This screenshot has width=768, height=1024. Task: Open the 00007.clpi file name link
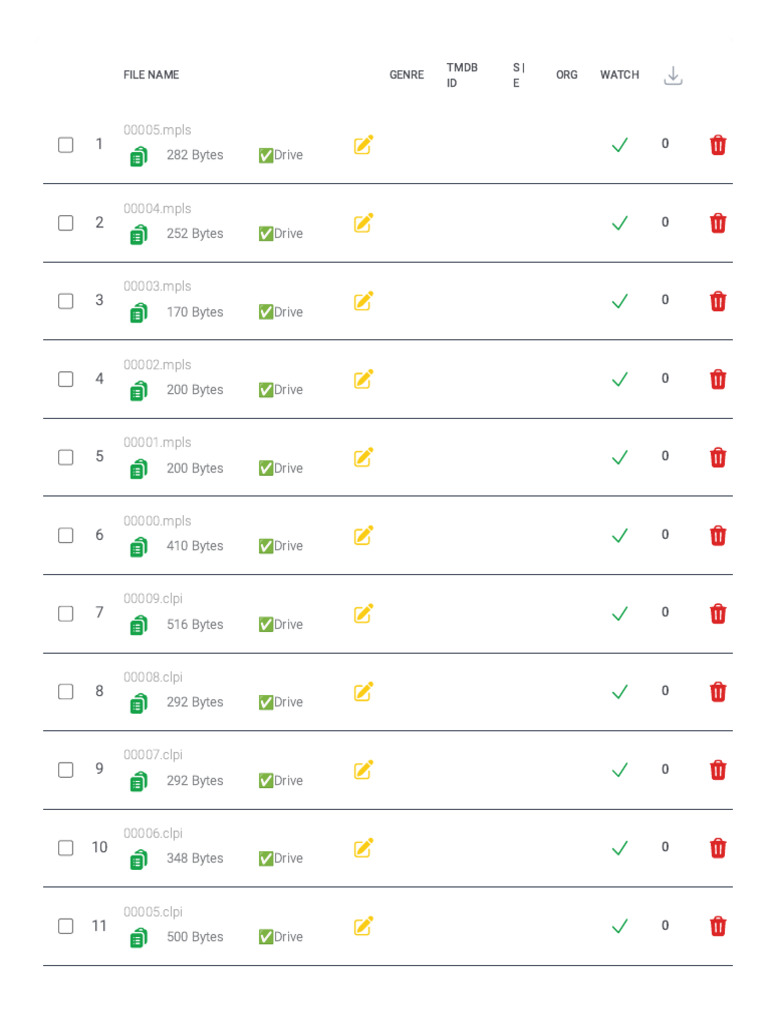[x=153, y=755]
